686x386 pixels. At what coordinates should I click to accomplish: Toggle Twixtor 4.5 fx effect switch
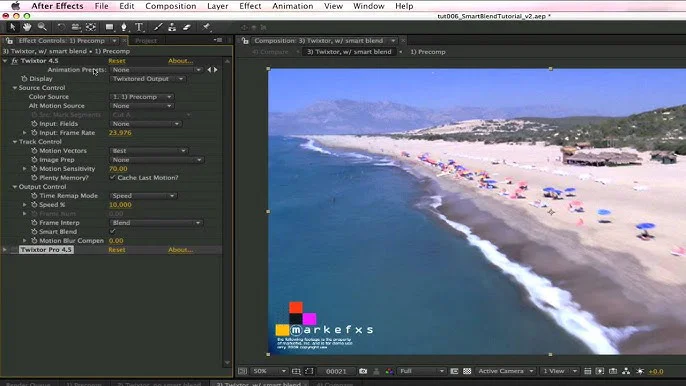(14, 61)
